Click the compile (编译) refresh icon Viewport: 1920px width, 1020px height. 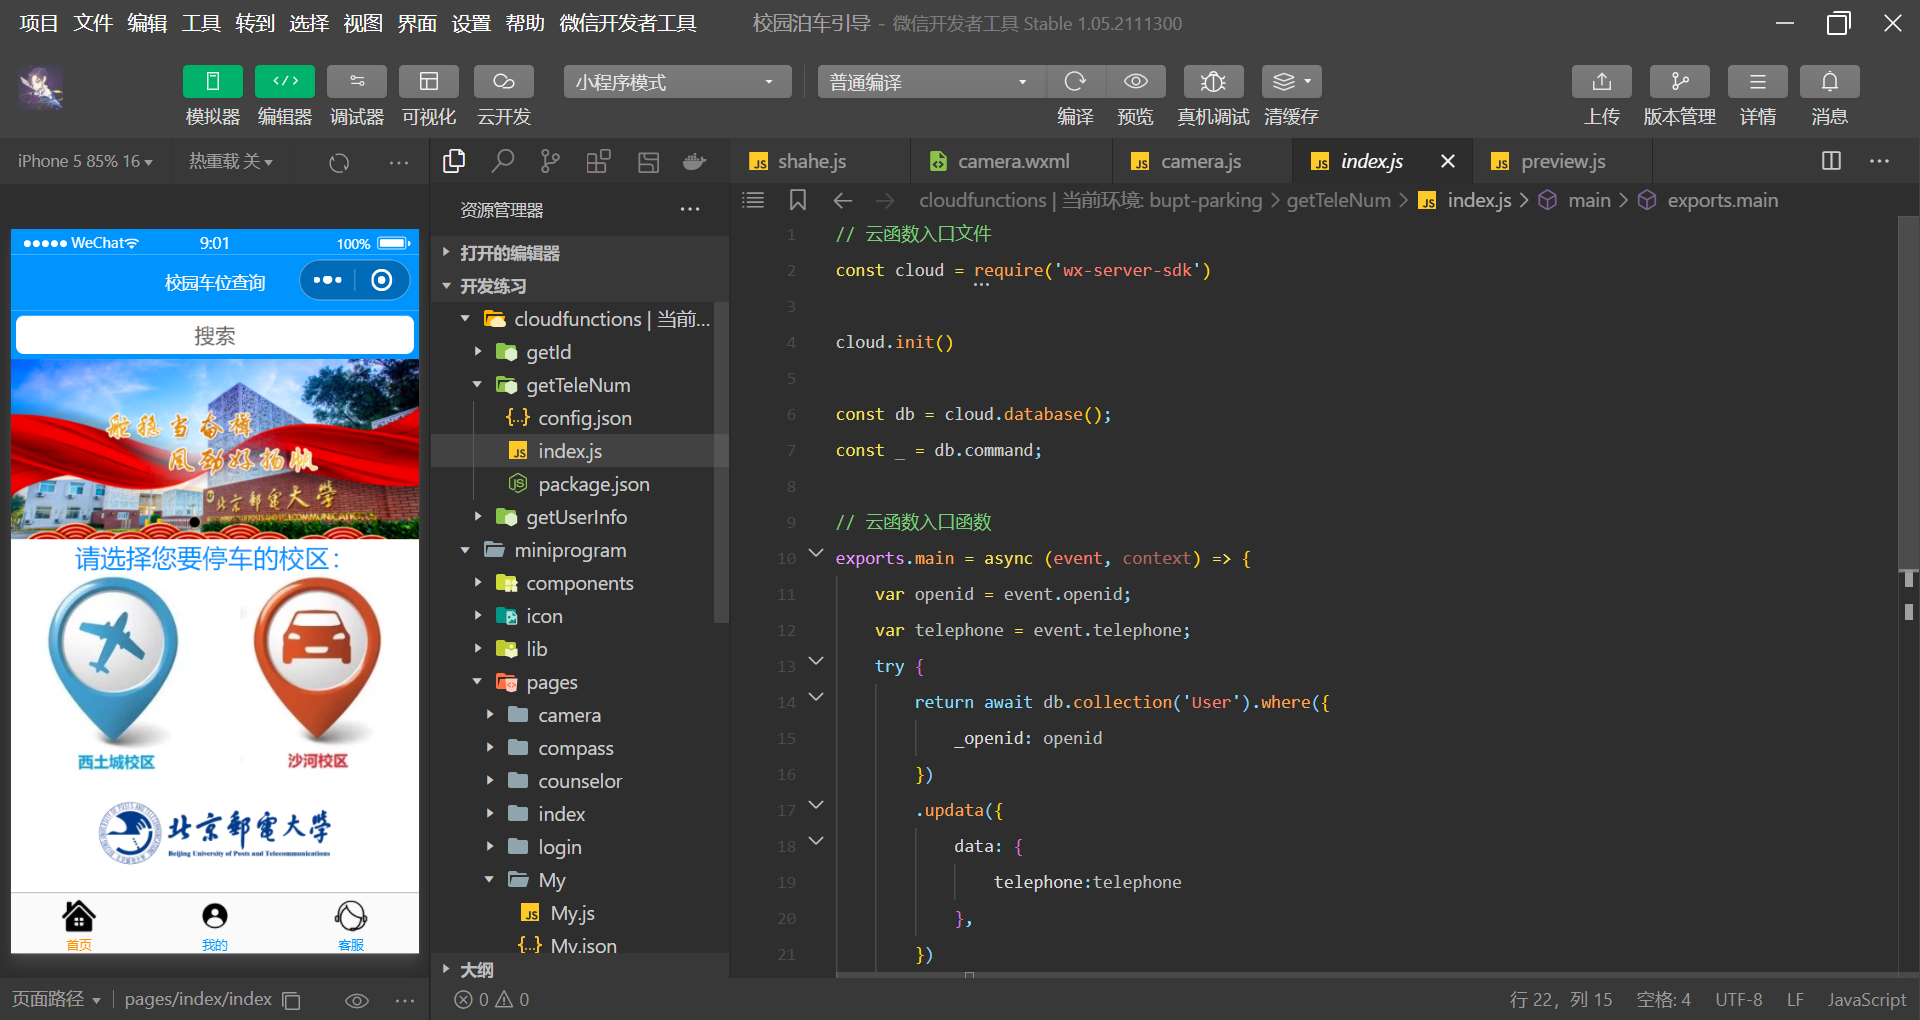[1075, 82]
